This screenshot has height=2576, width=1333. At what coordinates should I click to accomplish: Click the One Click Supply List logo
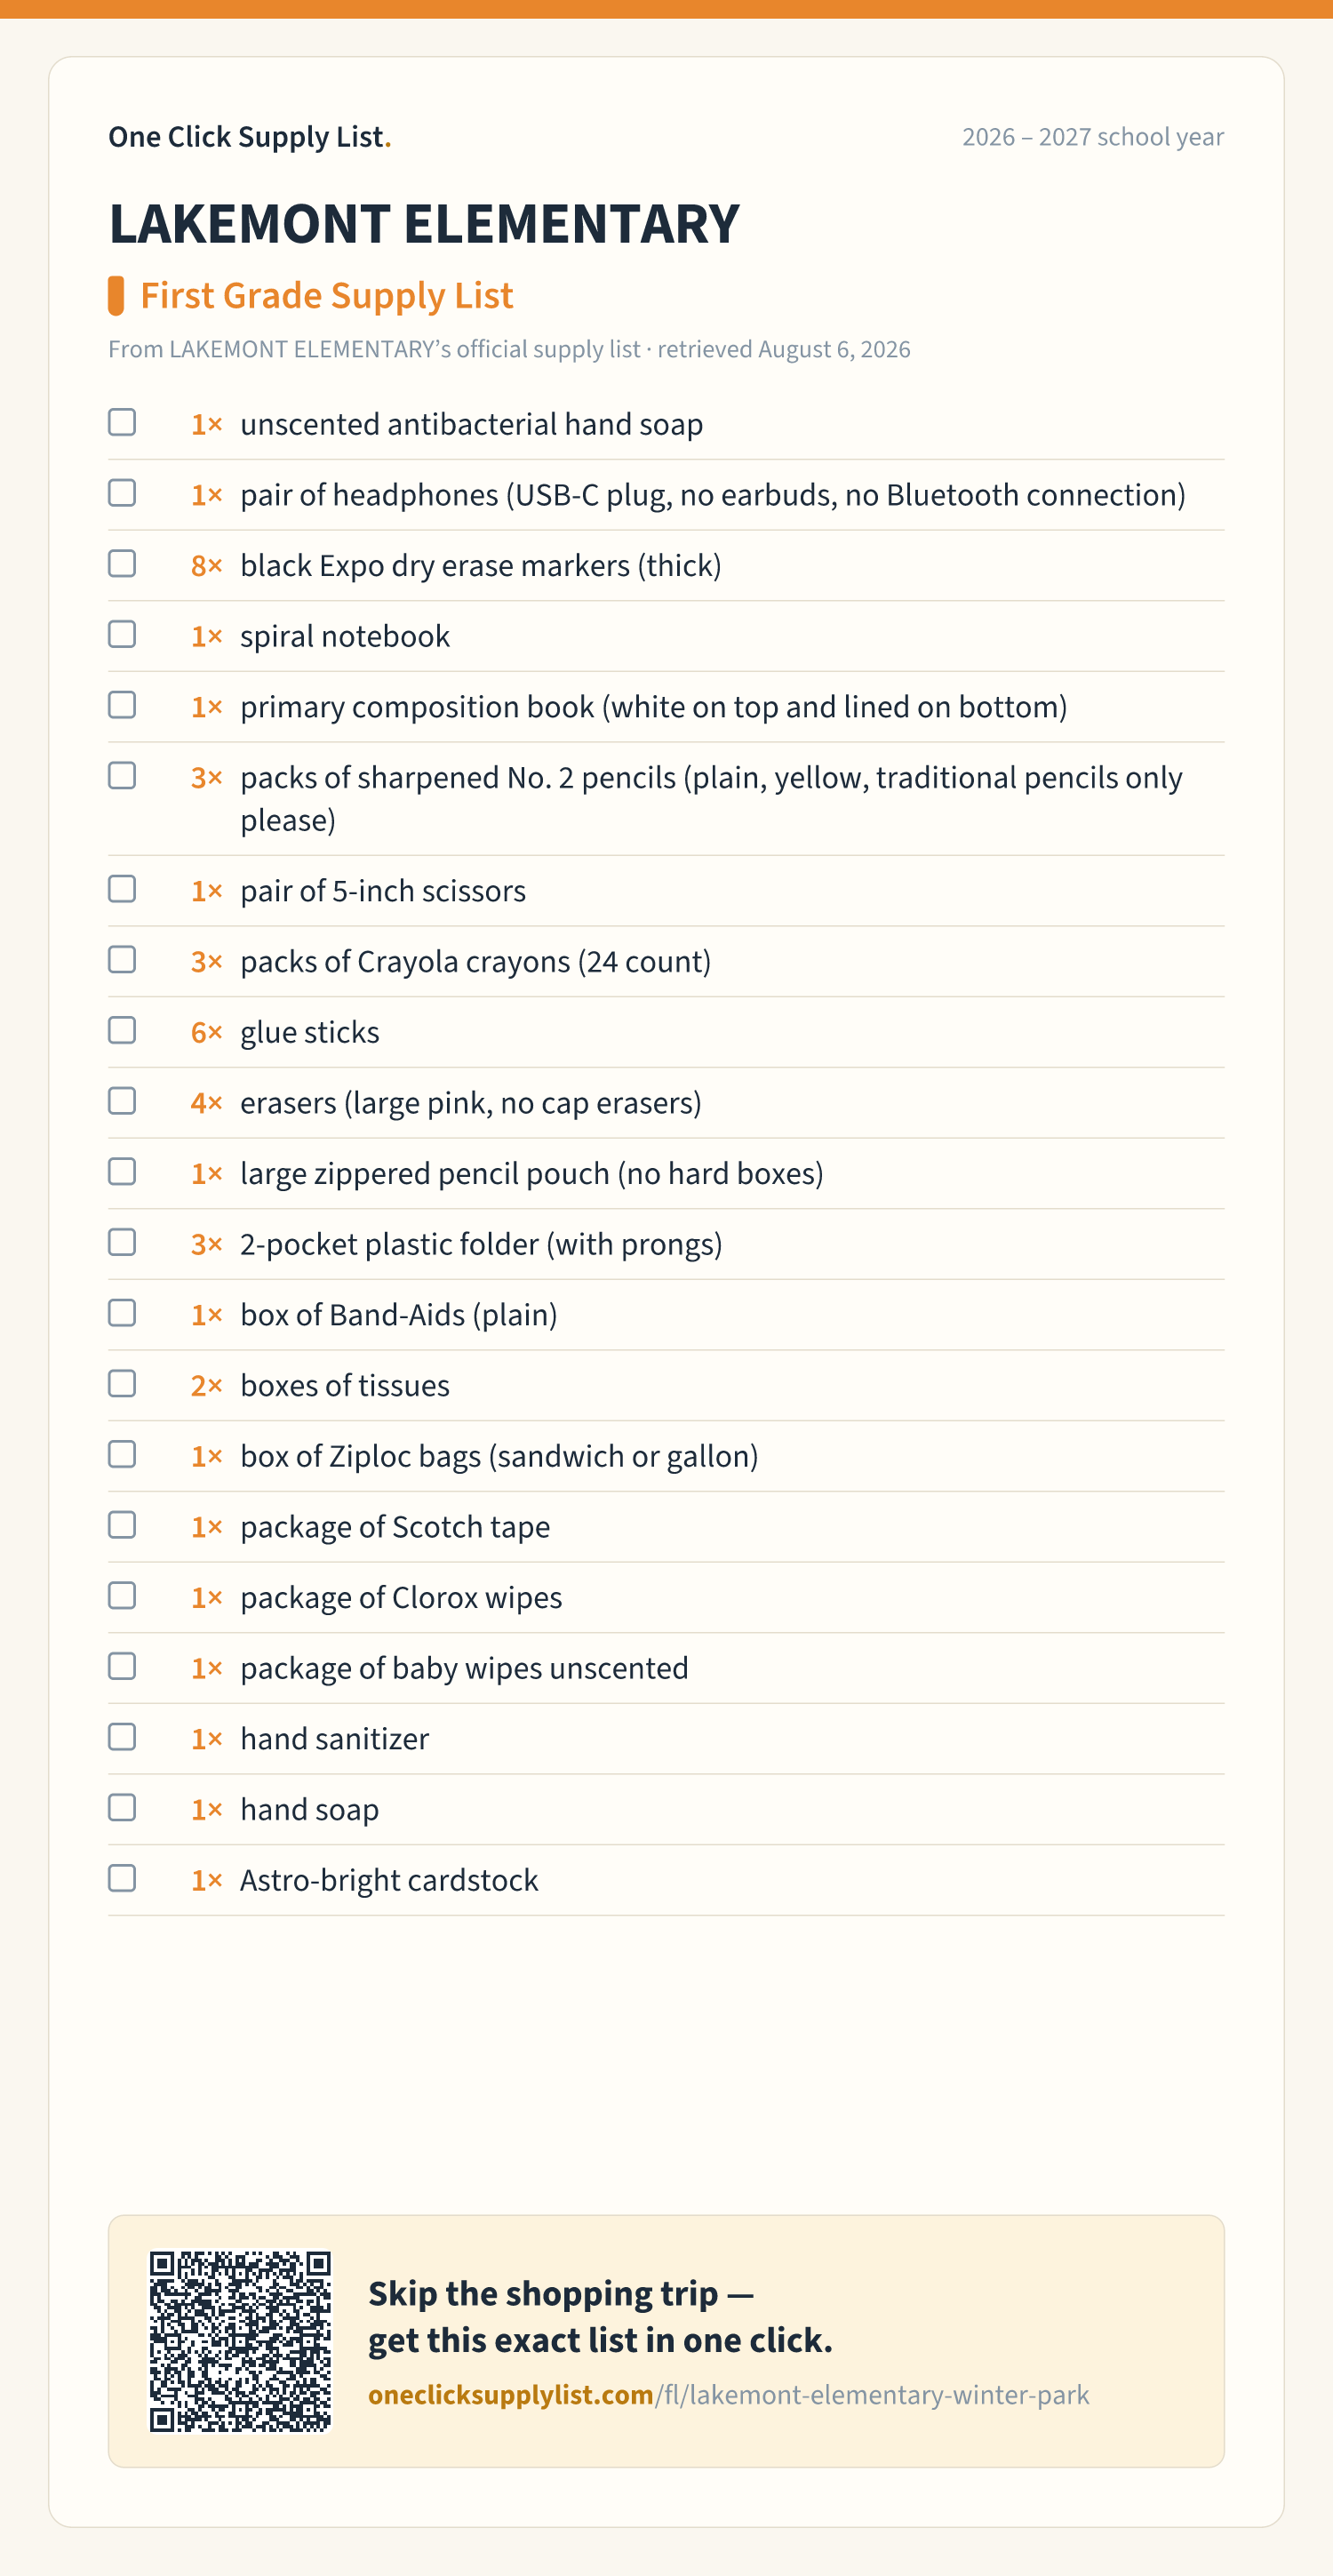pos(250,136)
